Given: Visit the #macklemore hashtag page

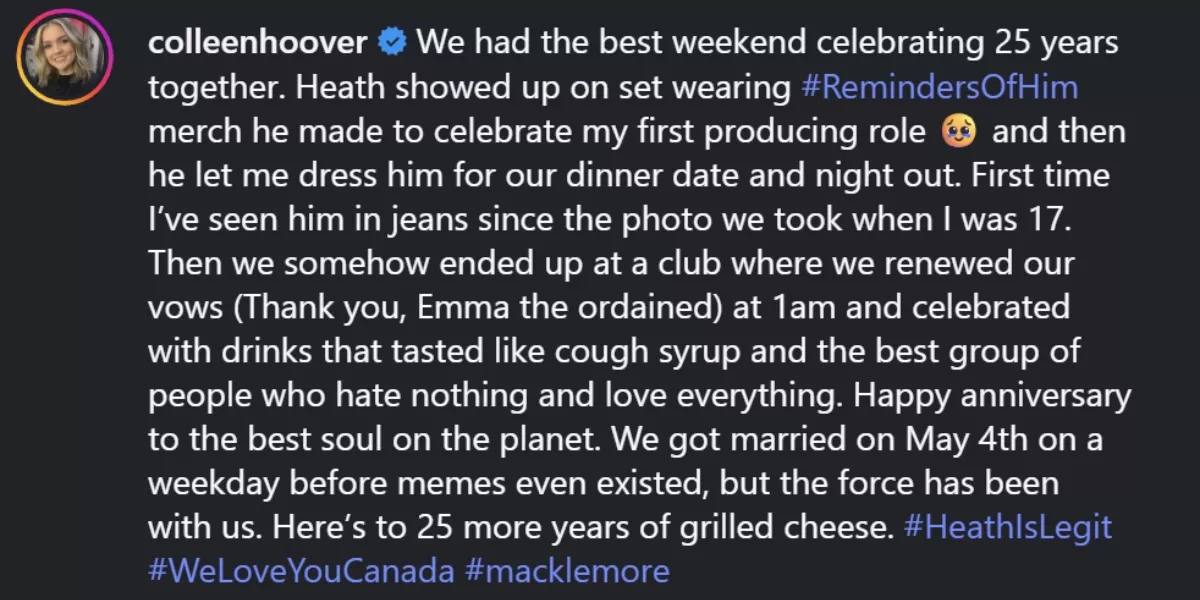Looking at the screenshot, I should pos(567,571).
